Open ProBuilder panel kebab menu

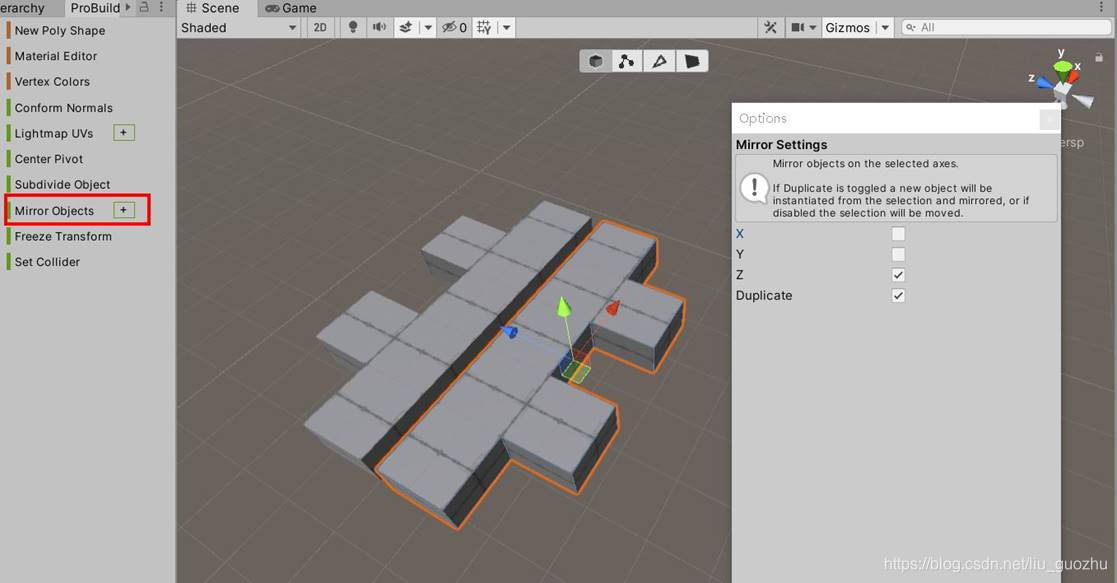point(162,8)
